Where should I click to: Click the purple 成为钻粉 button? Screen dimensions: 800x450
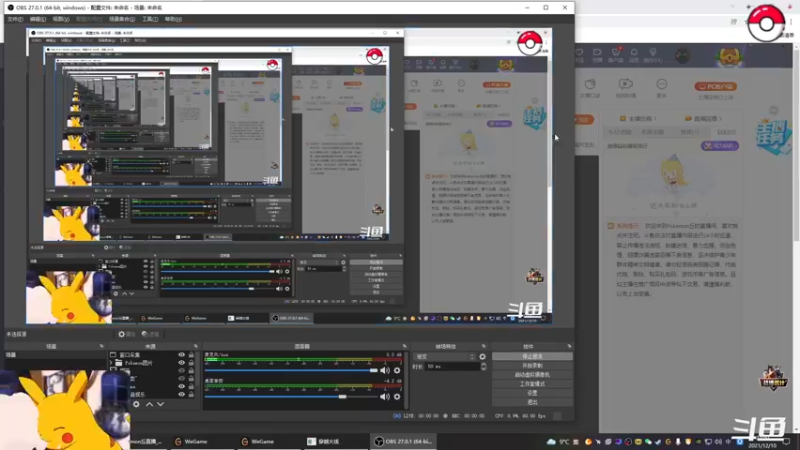click(719, 146)
